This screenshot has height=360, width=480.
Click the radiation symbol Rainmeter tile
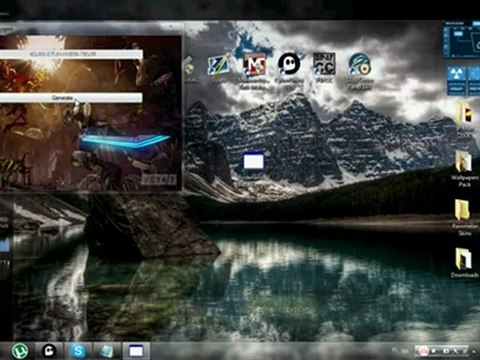(x=456, y=80)
